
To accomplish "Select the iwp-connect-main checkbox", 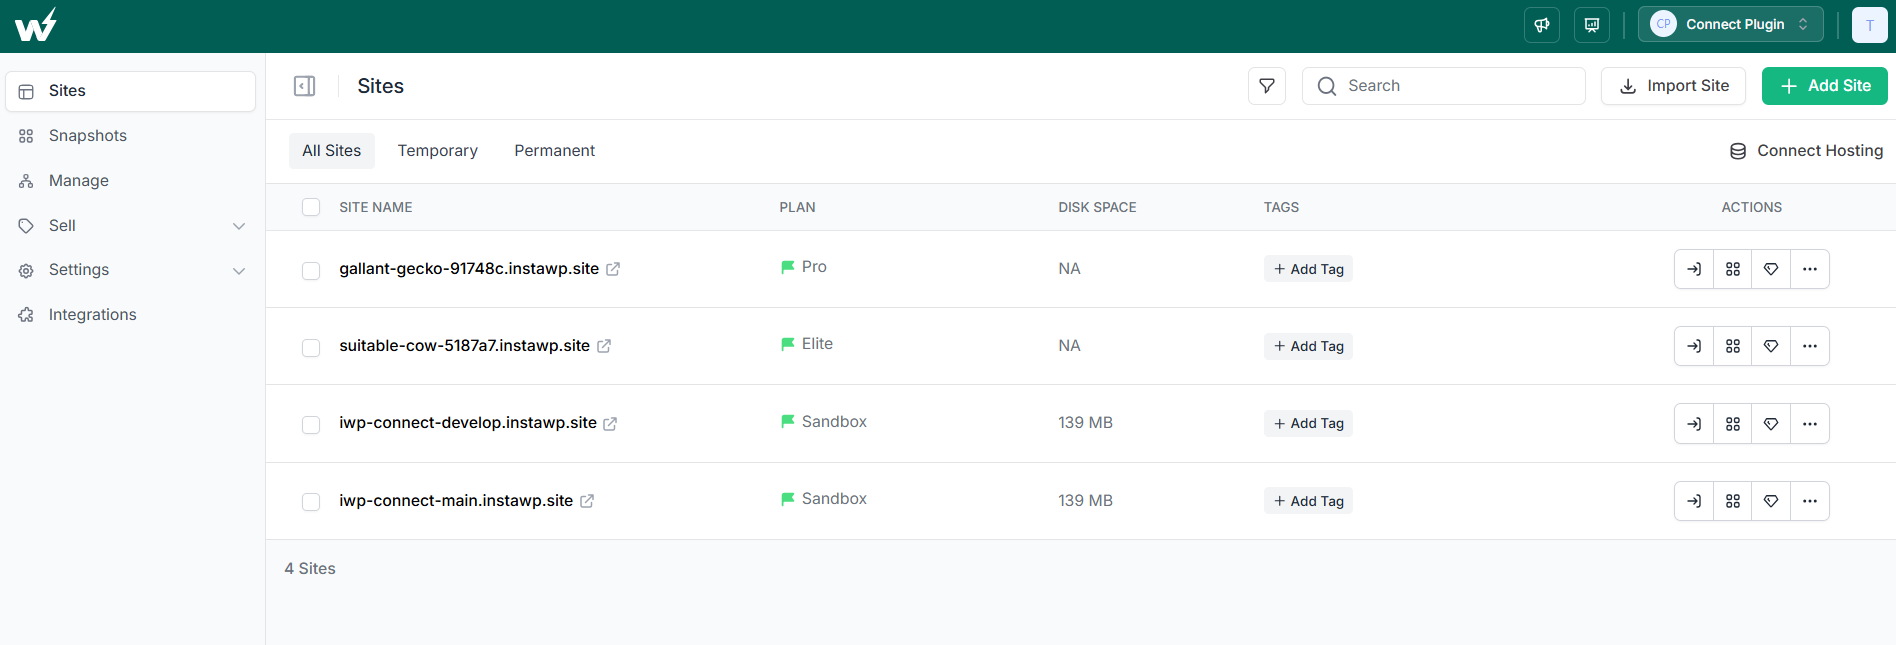I will [x=311, y=502].
